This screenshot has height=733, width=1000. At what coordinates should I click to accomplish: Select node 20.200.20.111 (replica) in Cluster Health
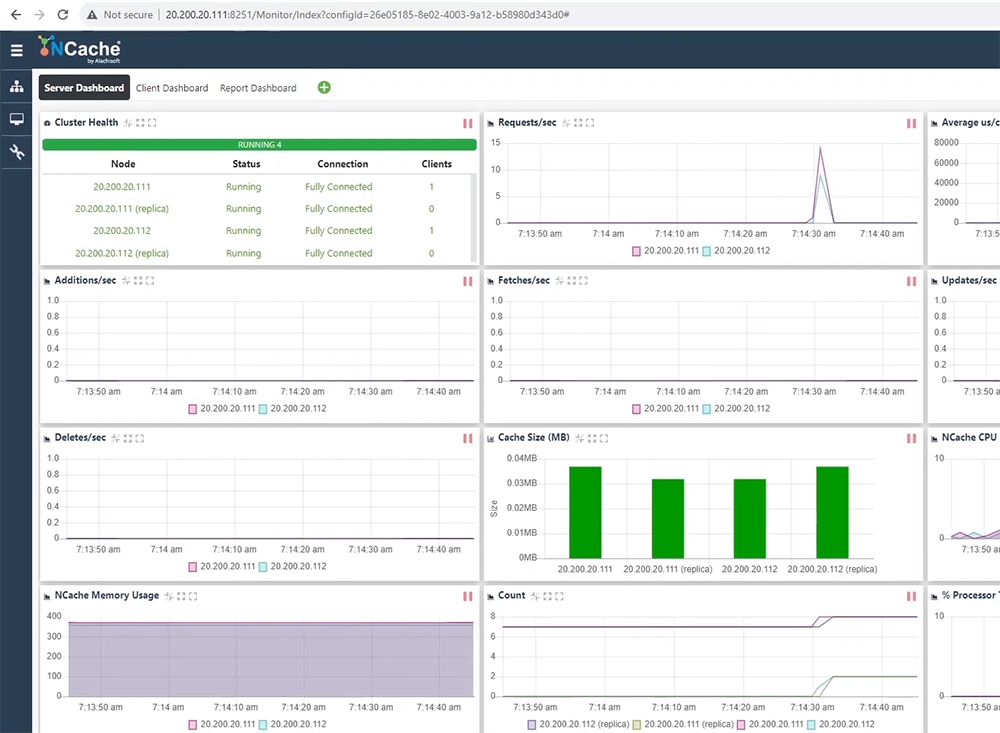122,209
